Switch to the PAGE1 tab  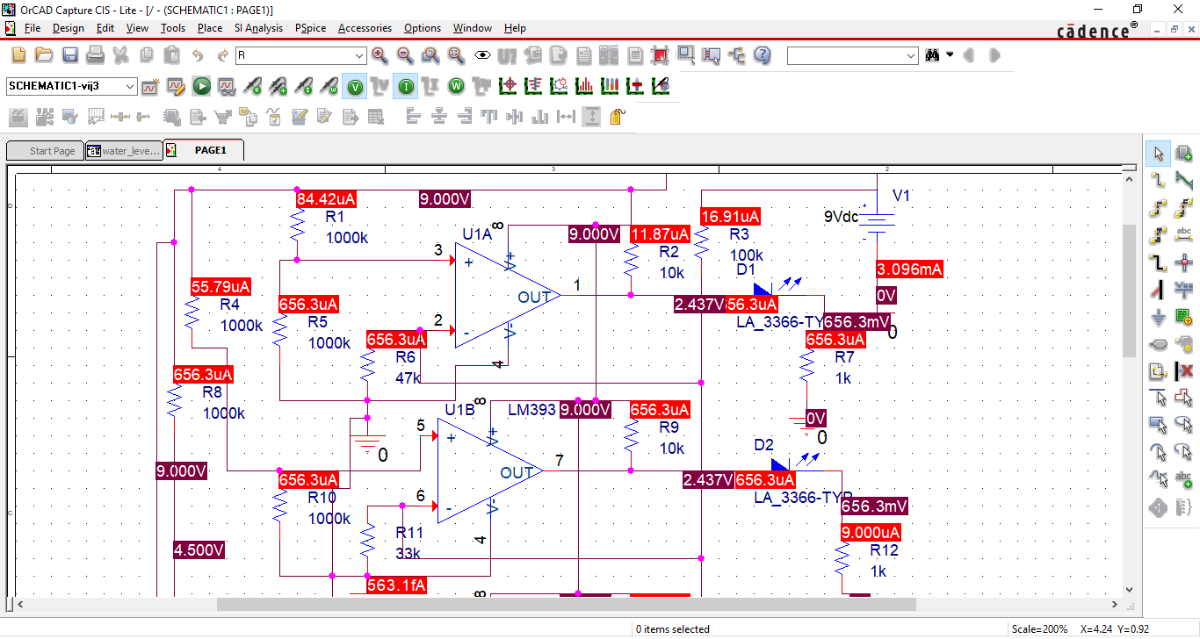coord(203,151)
